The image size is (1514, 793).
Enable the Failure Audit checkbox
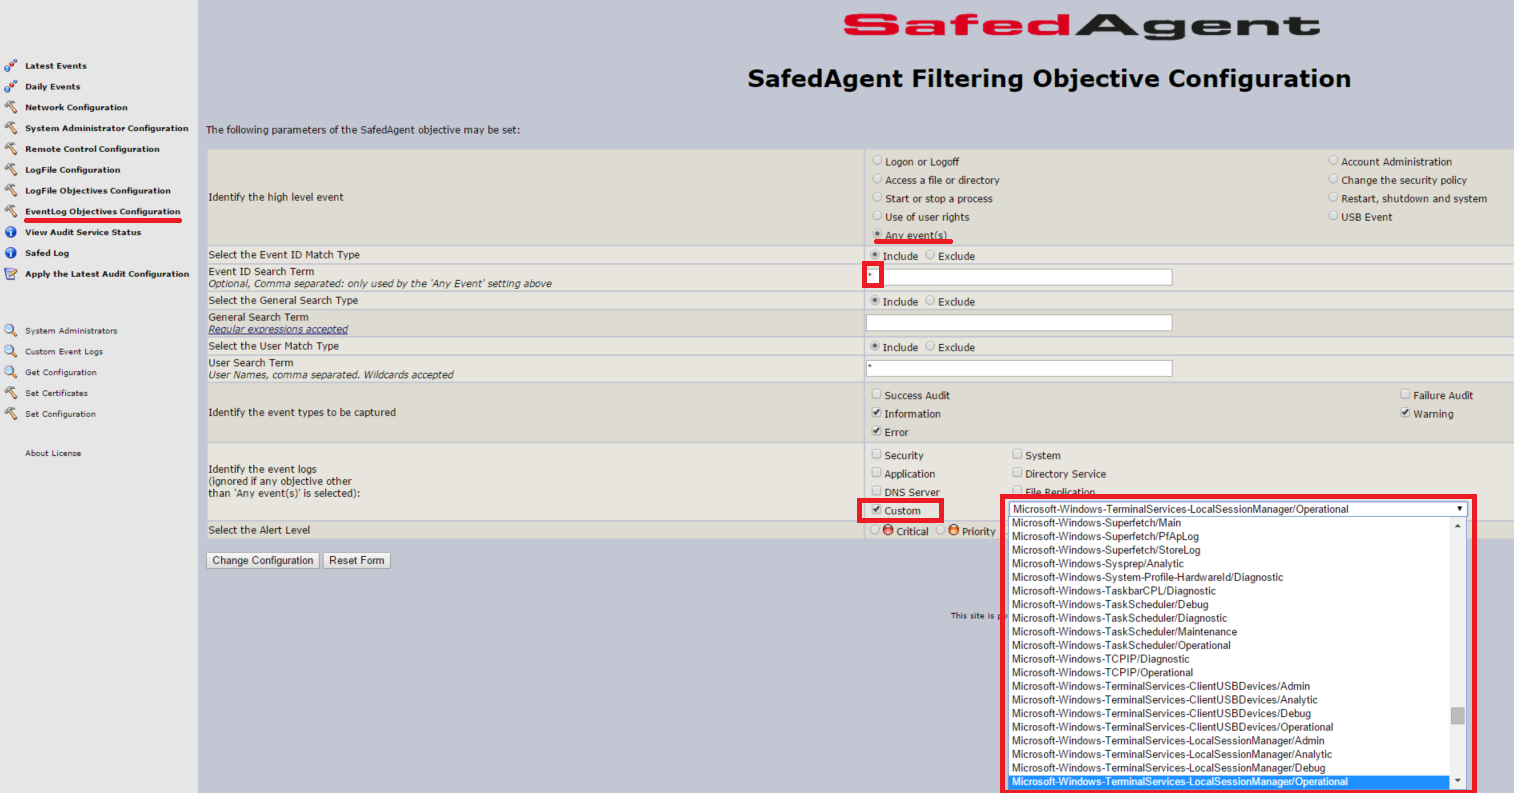click(x=1405, y=395)
